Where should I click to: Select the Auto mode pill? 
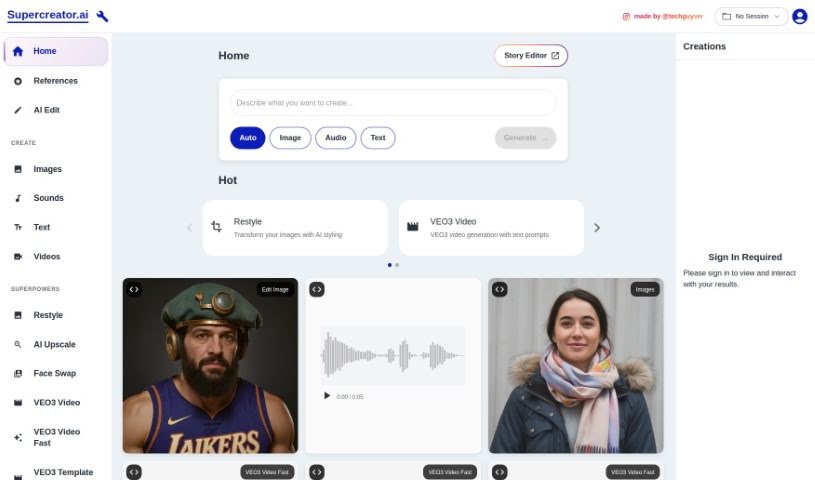pyautogui.click(x=248, y=138)
